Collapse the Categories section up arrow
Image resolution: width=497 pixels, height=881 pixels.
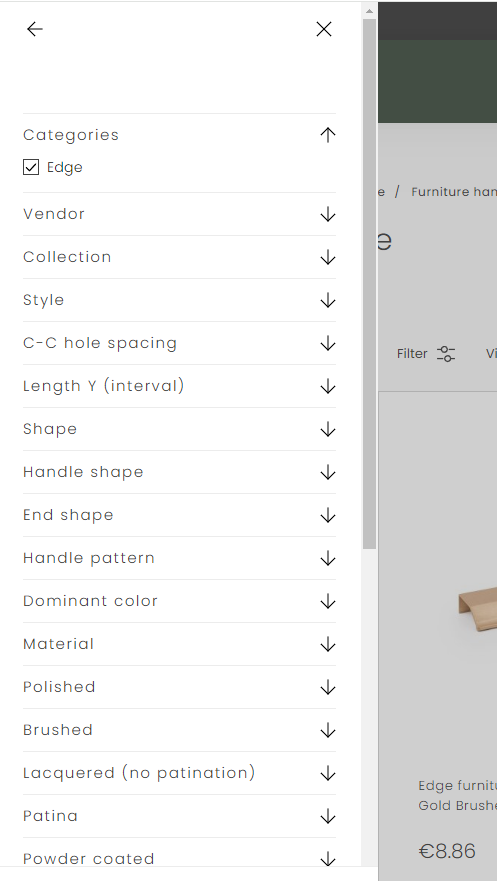point(328,135)
